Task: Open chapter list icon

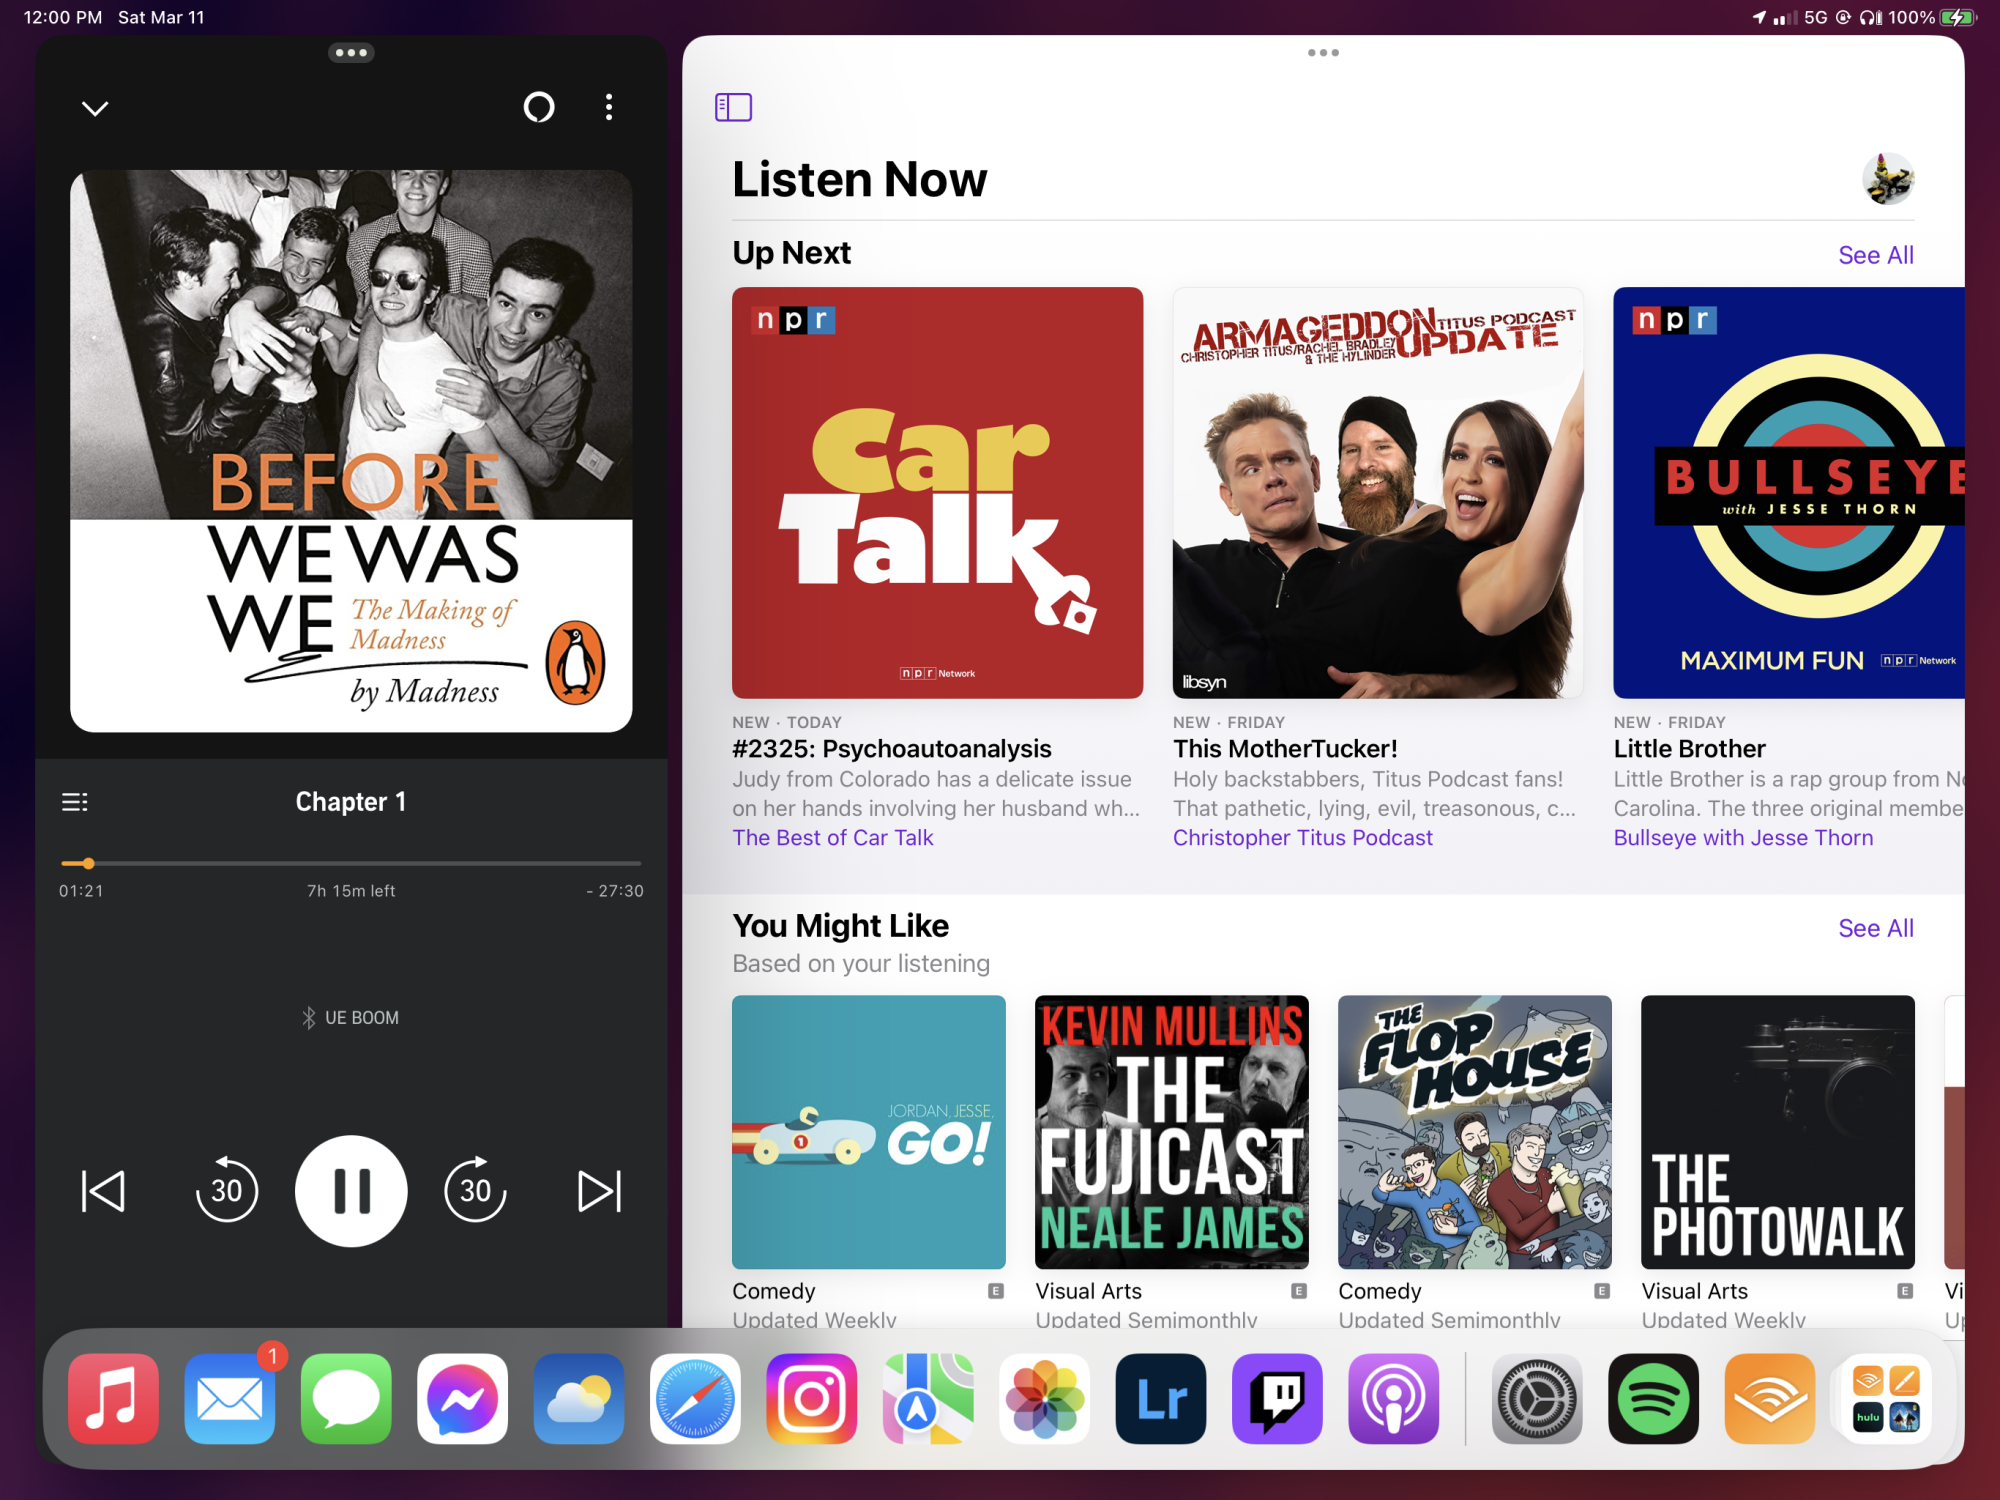Action: coord(75,802)
